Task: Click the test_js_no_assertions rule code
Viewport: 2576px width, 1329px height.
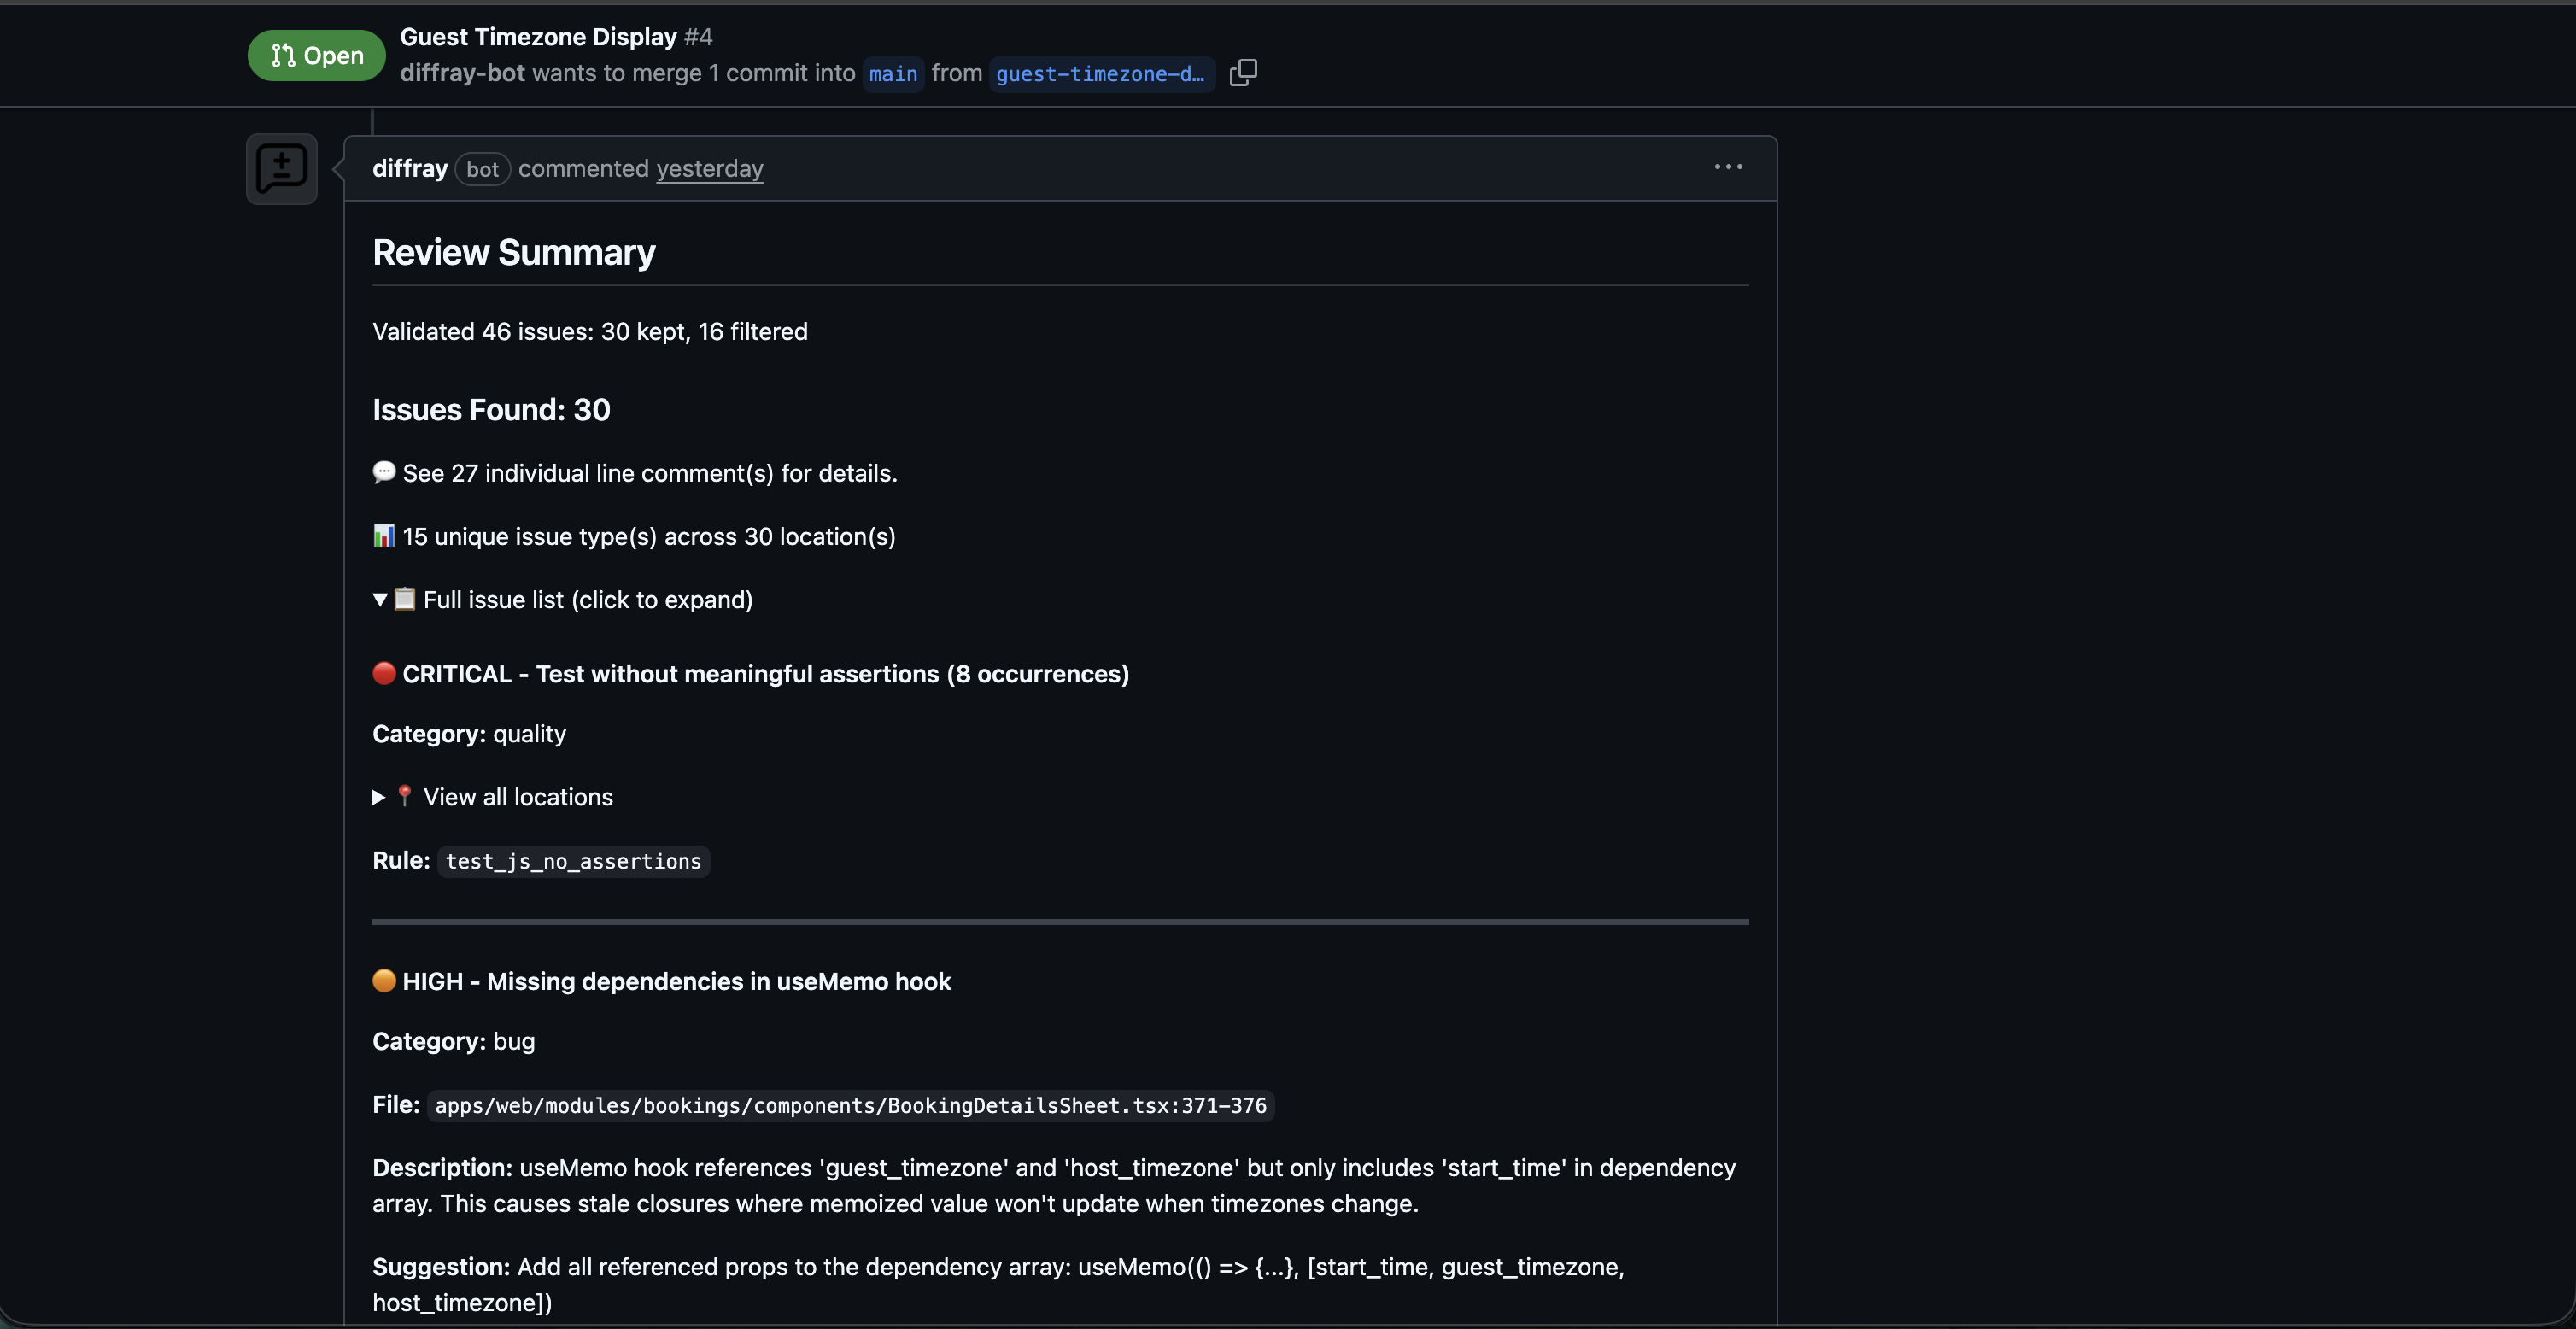Action: (573, 861)
